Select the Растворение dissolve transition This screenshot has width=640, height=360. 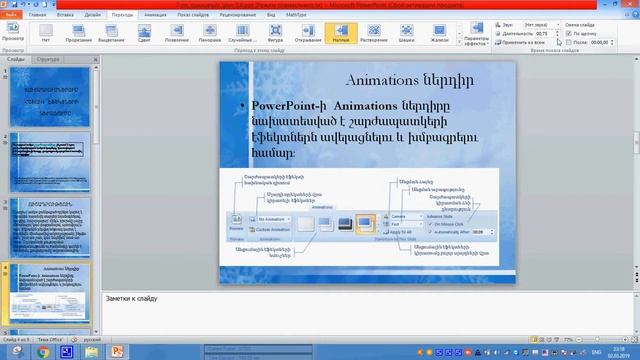[374, 33]
